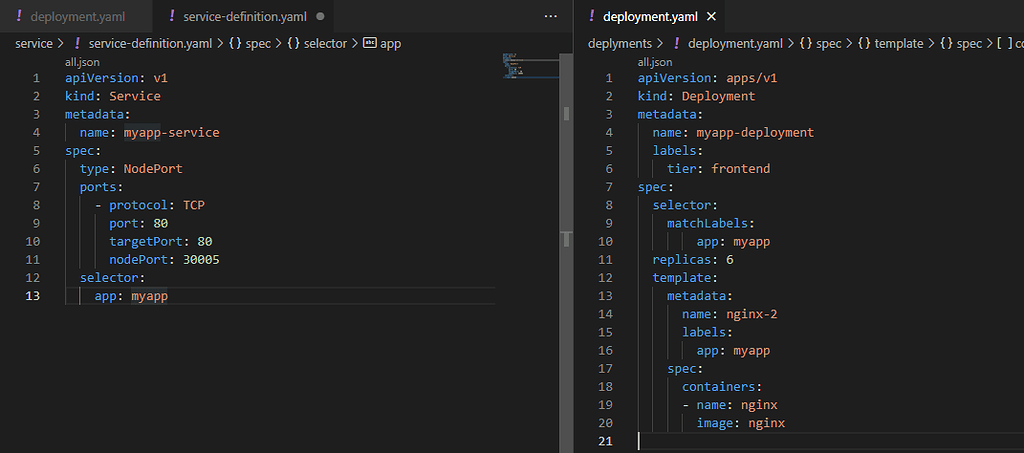Expand the deplyments folder breadcrumb

(620, 43)
